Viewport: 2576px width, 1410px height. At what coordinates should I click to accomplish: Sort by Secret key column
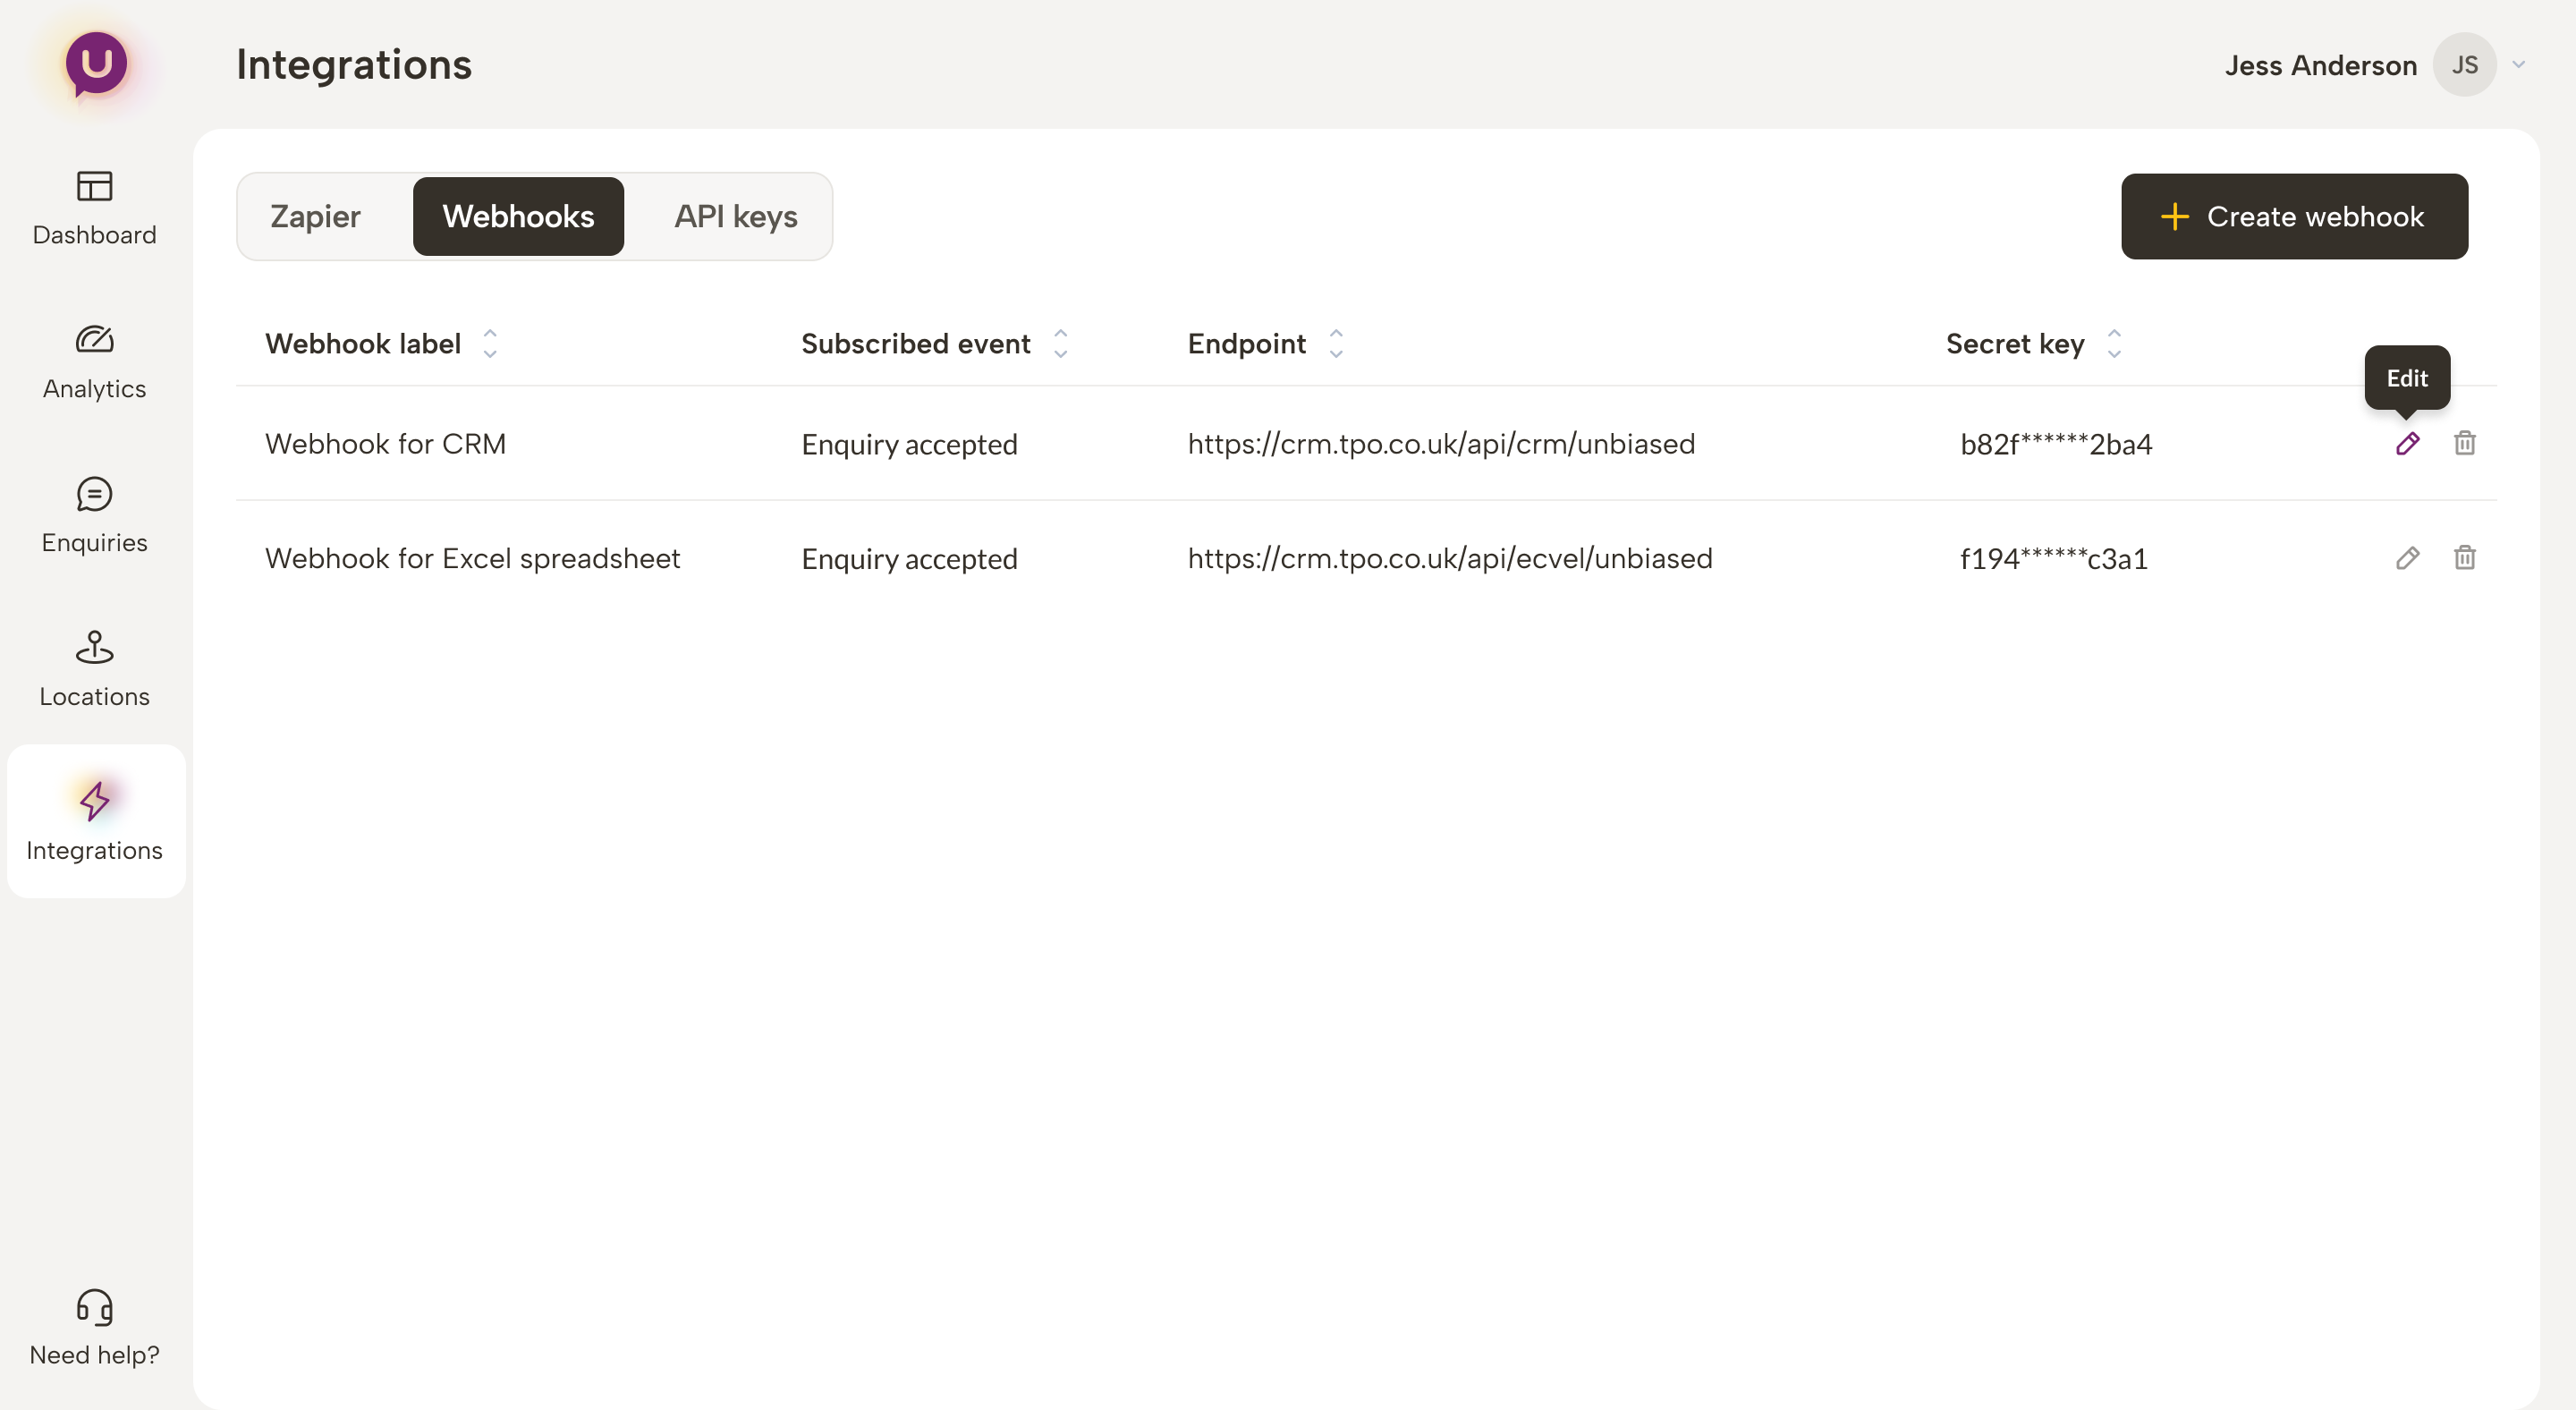click(x=2113, y=343)
